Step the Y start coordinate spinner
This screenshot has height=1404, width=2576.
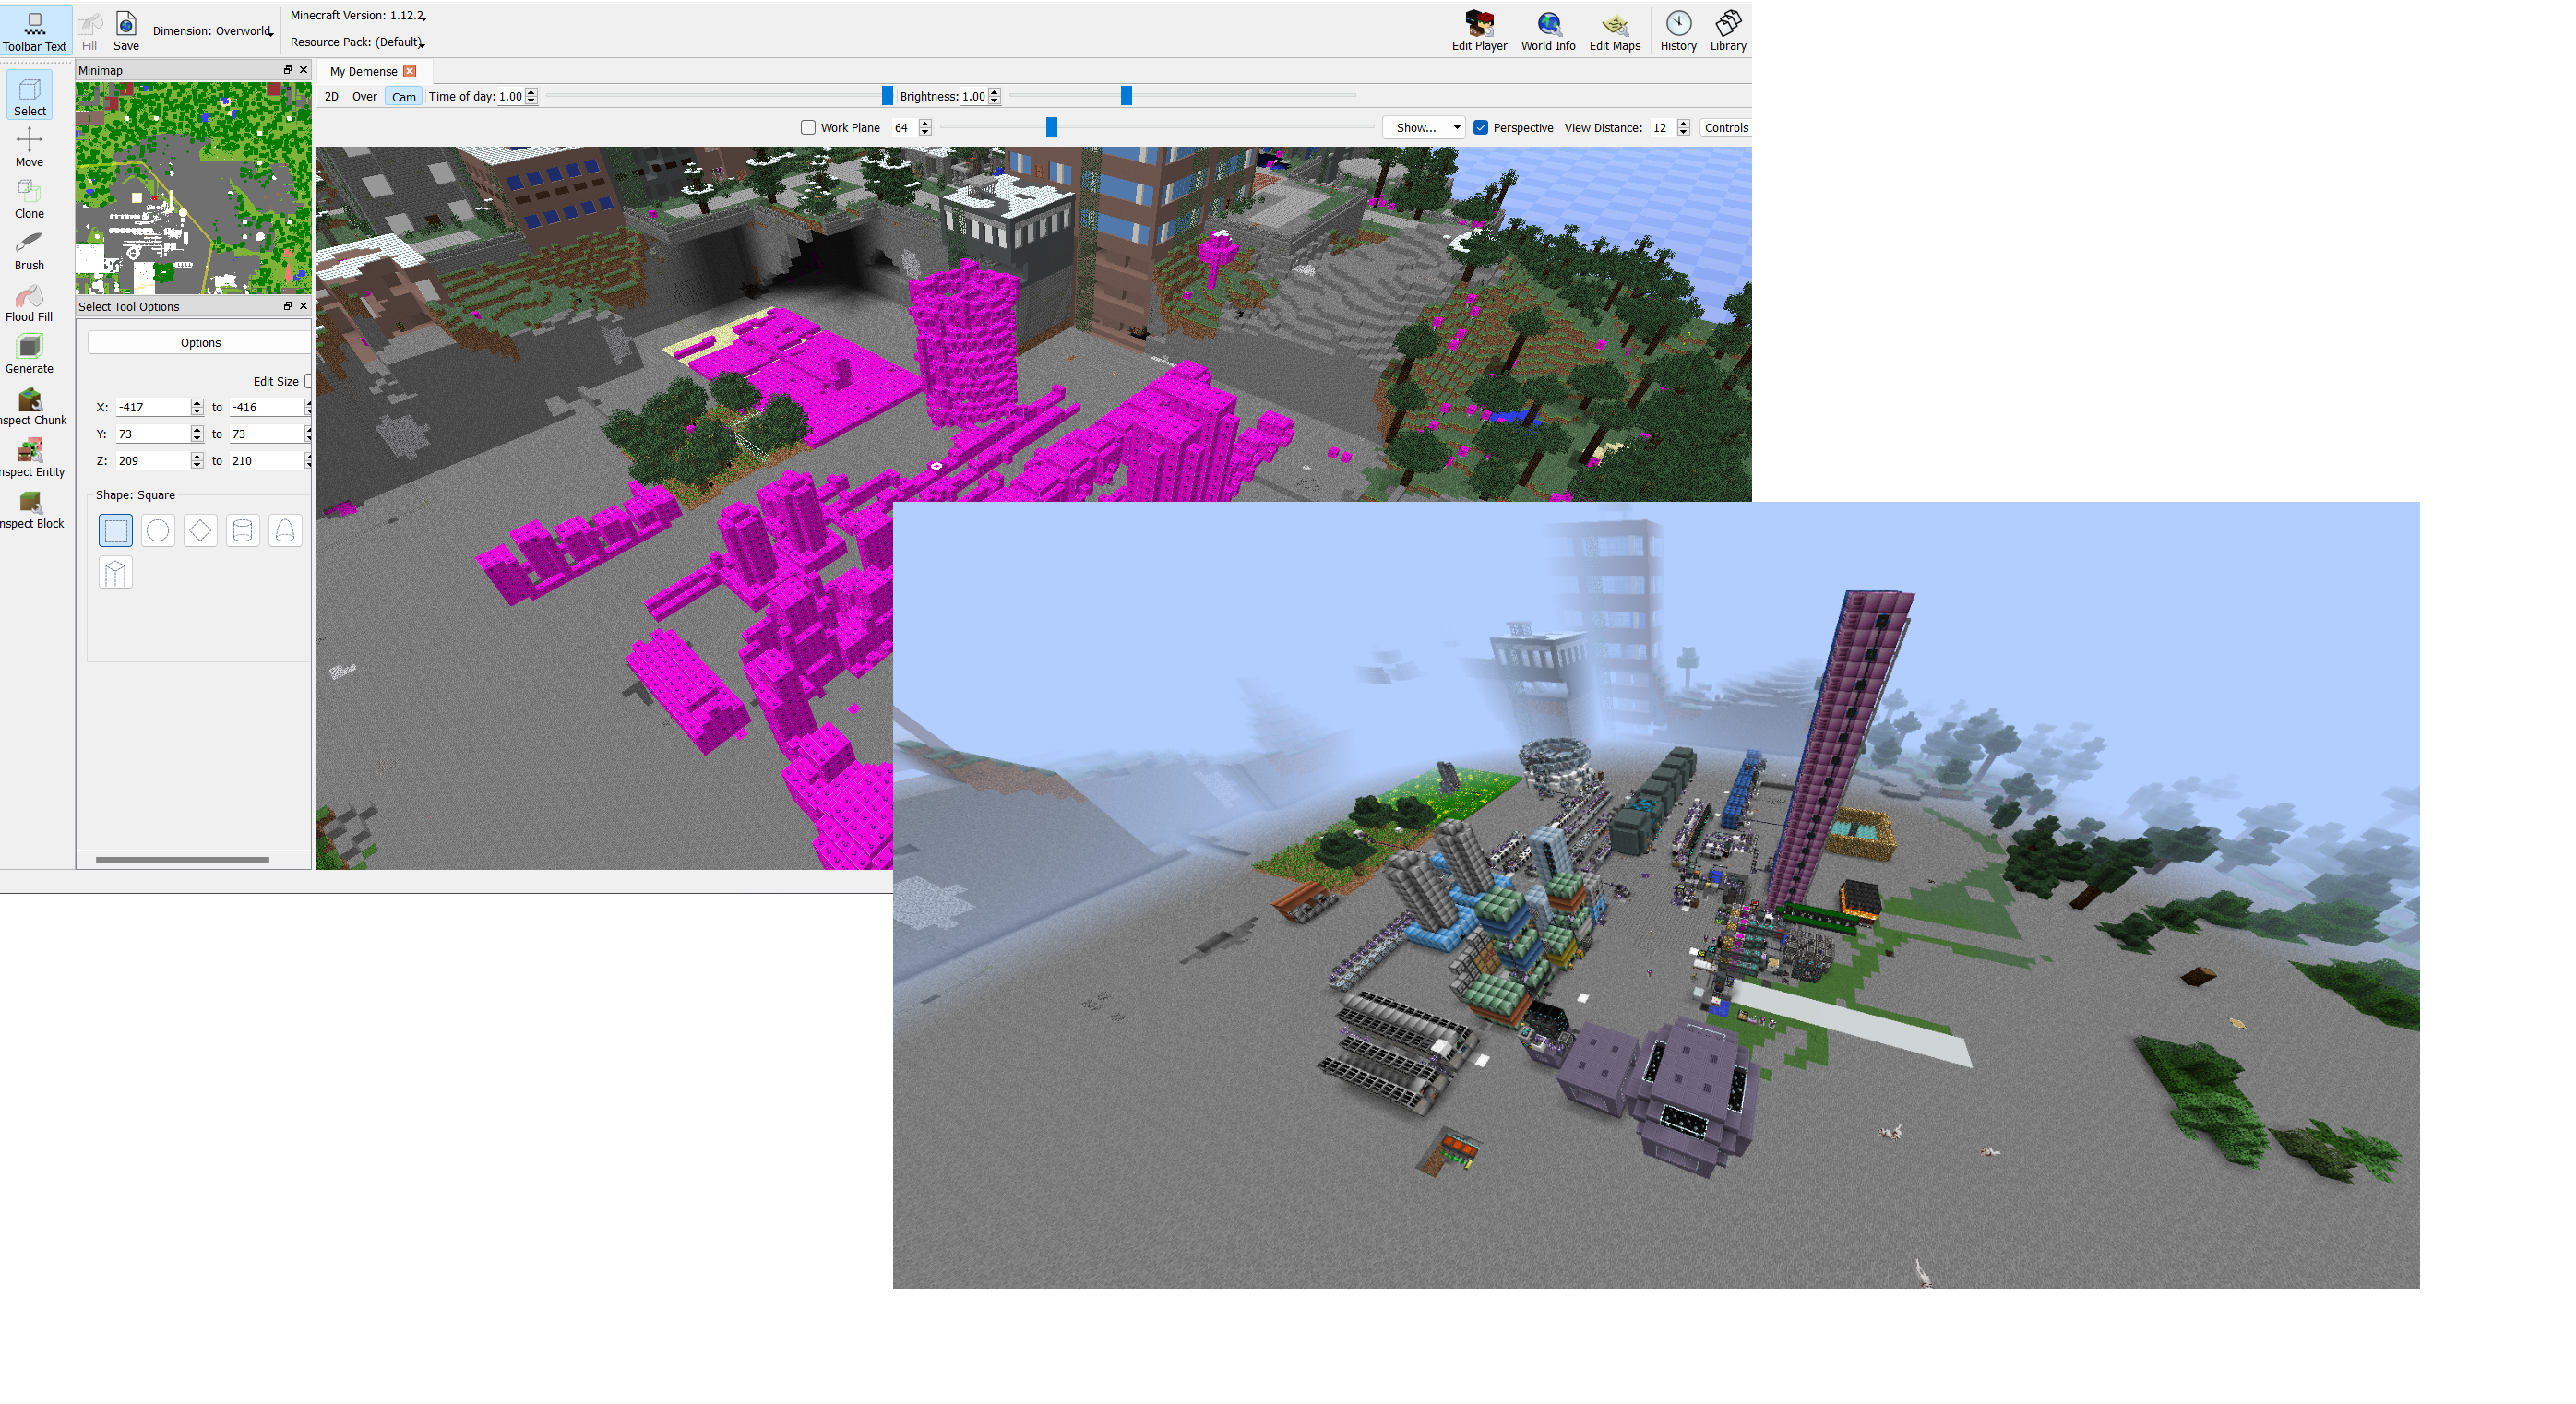197,434
